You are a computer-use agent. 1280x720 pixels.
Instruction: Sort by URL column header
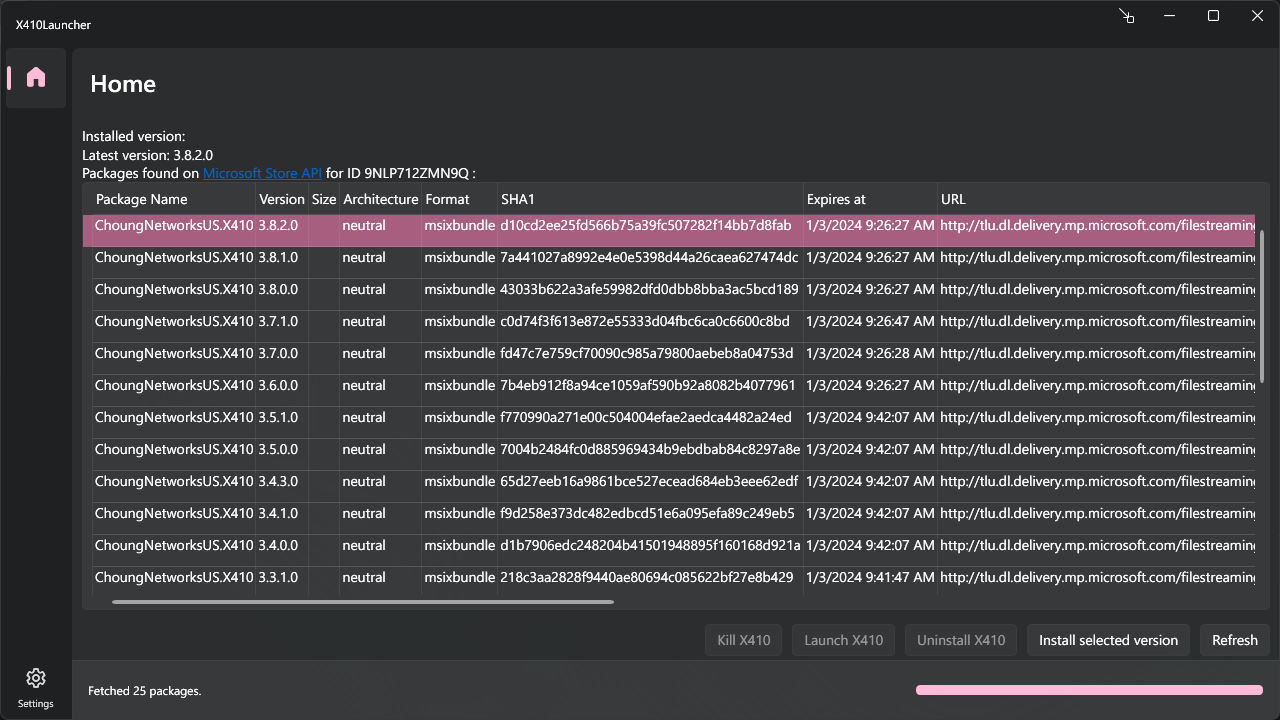1097,199
